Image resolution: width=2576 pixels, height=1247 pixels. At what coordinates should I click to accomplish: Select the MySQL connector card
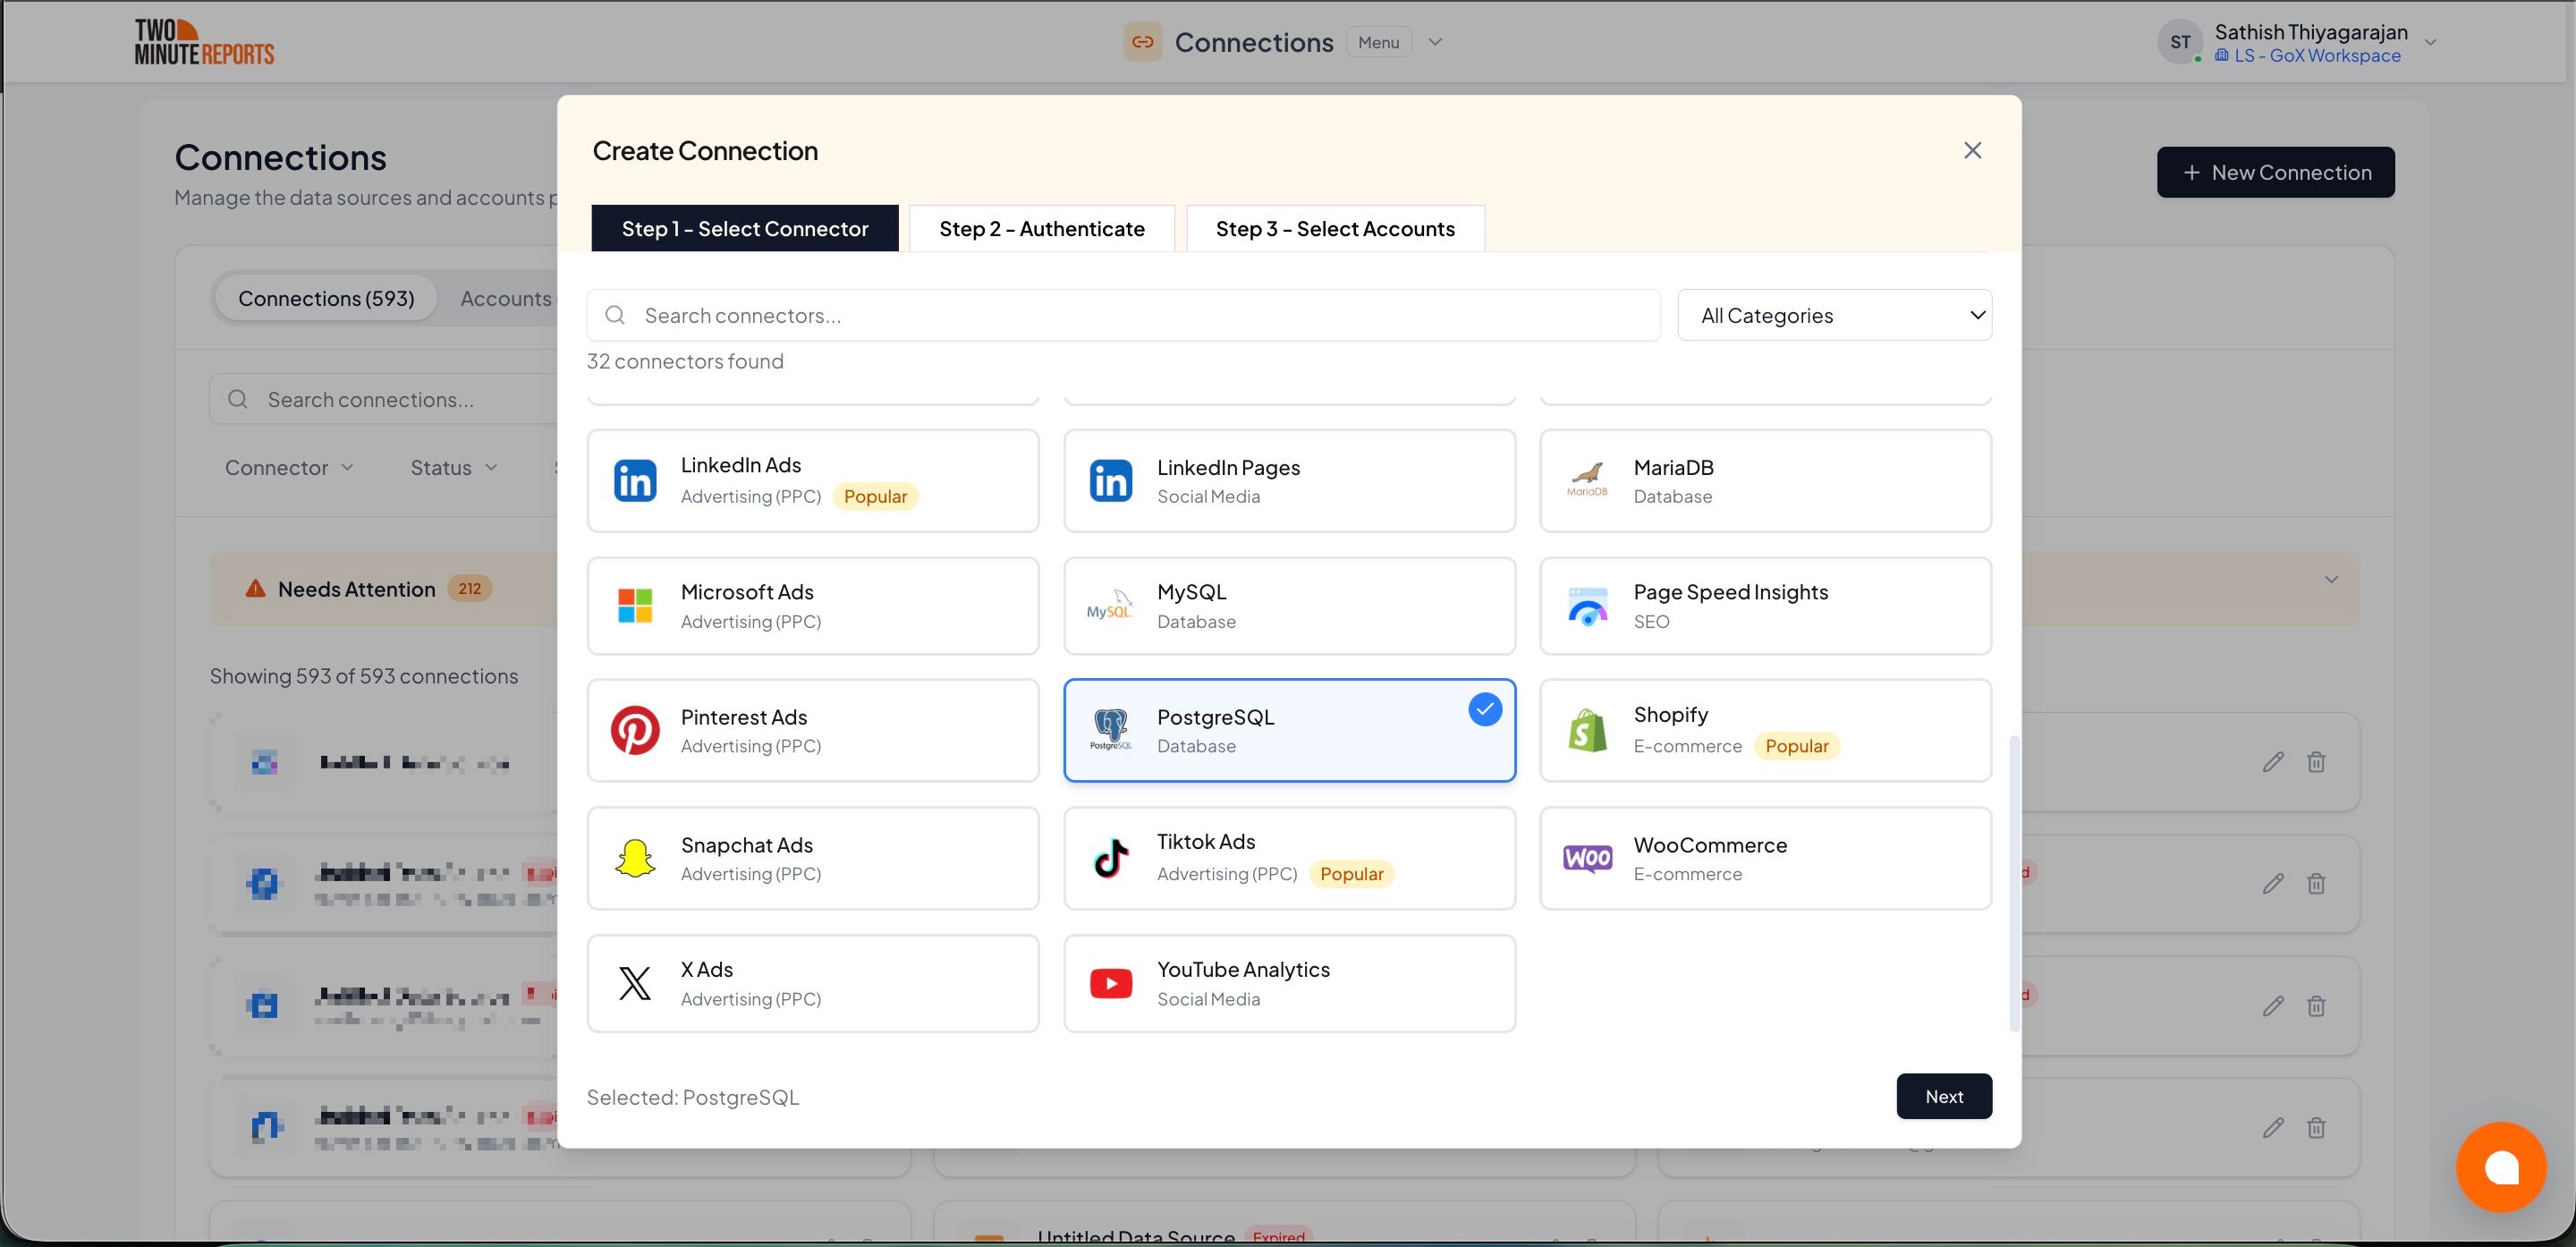[1289, 606]
